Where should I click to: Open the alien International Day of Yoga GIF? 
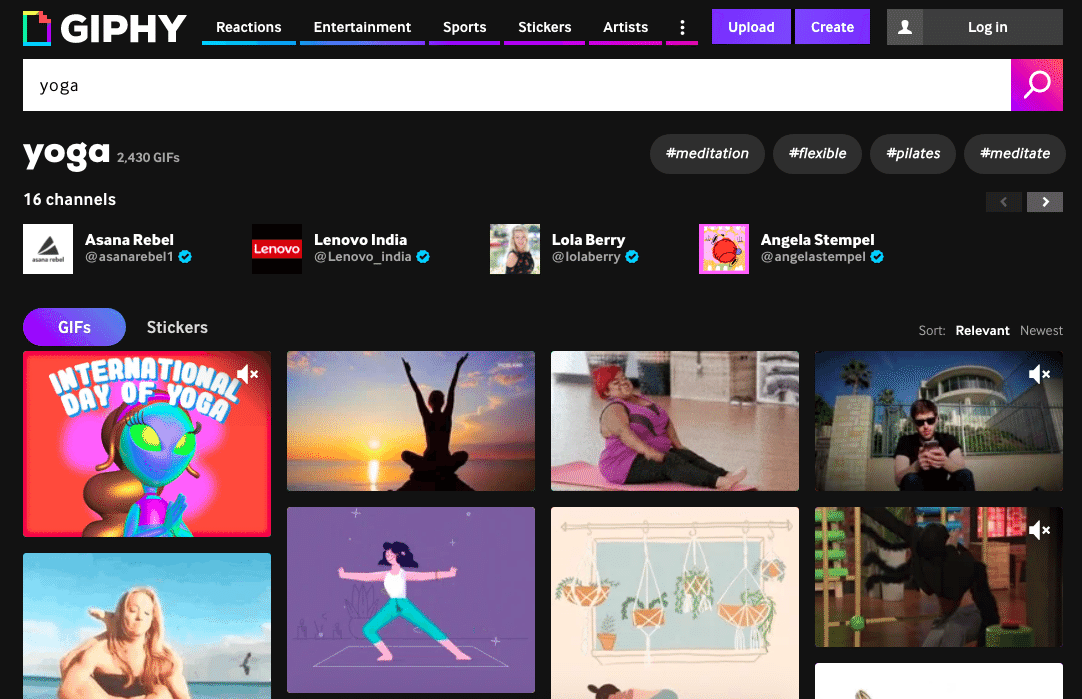click(x=147, y=444)
